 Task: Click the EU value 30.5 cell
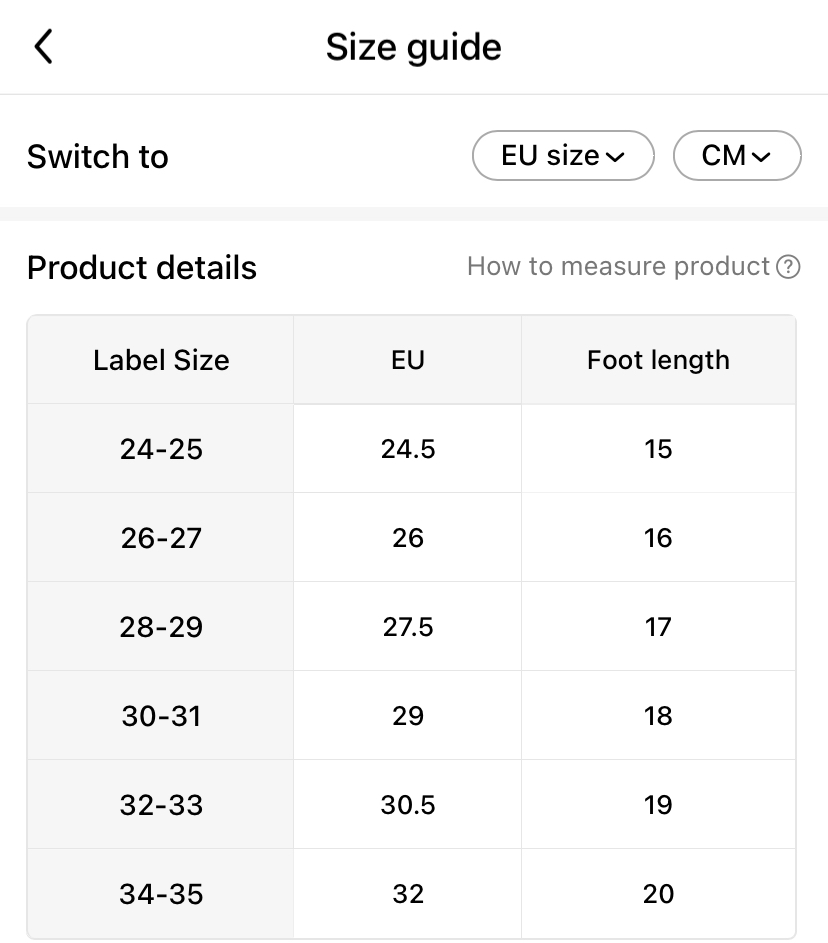[x=408, y=805]
